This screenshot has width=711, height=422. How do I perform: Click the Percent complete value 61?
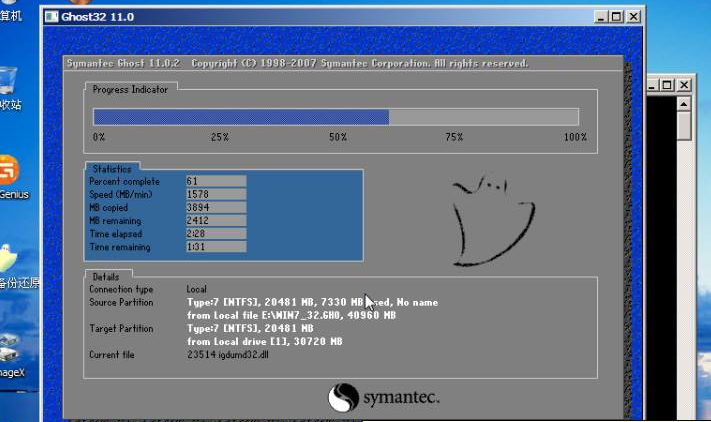tap(216, 181)
